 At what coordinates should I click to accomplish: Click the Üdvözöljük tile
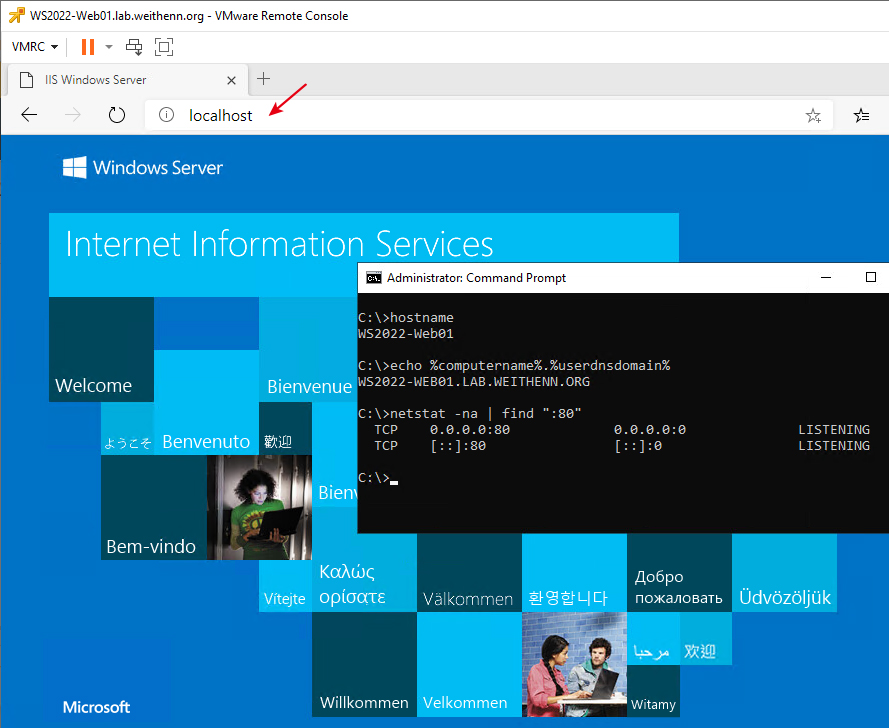pyautogui.click(x=784, y=573)
